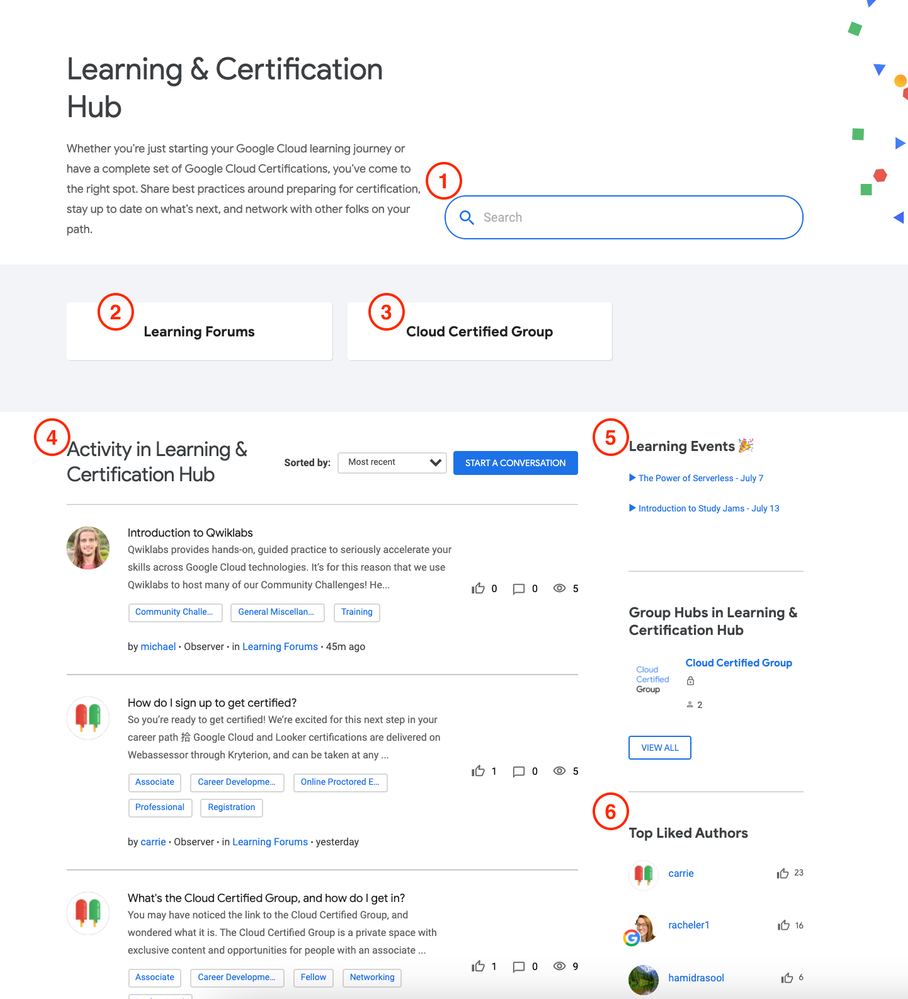Click views eye icon for 'How do I sign up' post
This screenshot has width=908, height=999.
tap(559, 771)
